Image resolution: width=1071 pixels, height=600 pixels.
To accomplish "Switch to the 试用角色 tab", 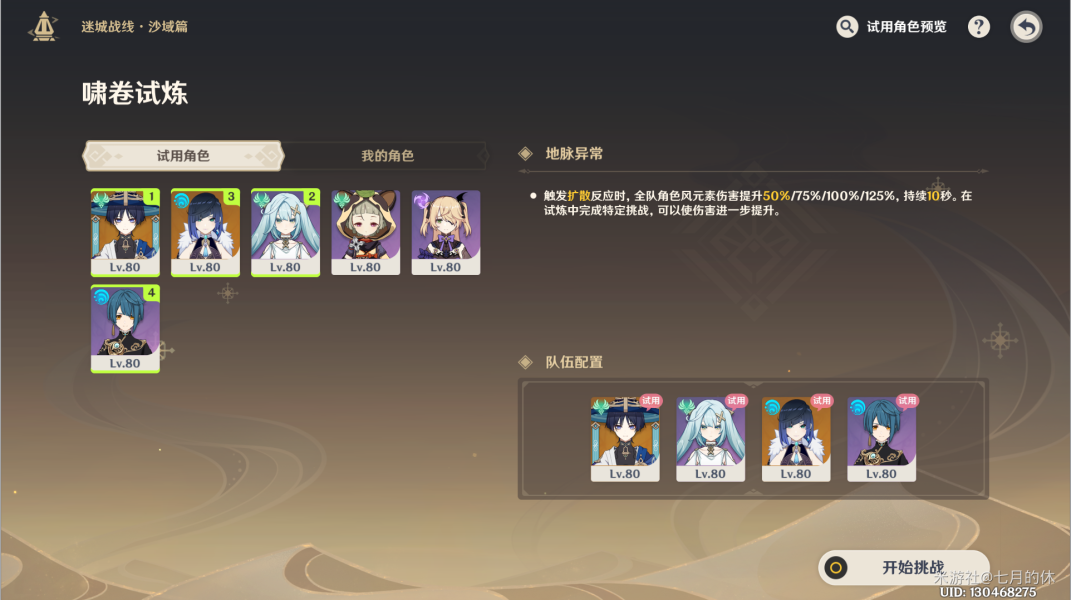I will (183, 156).
